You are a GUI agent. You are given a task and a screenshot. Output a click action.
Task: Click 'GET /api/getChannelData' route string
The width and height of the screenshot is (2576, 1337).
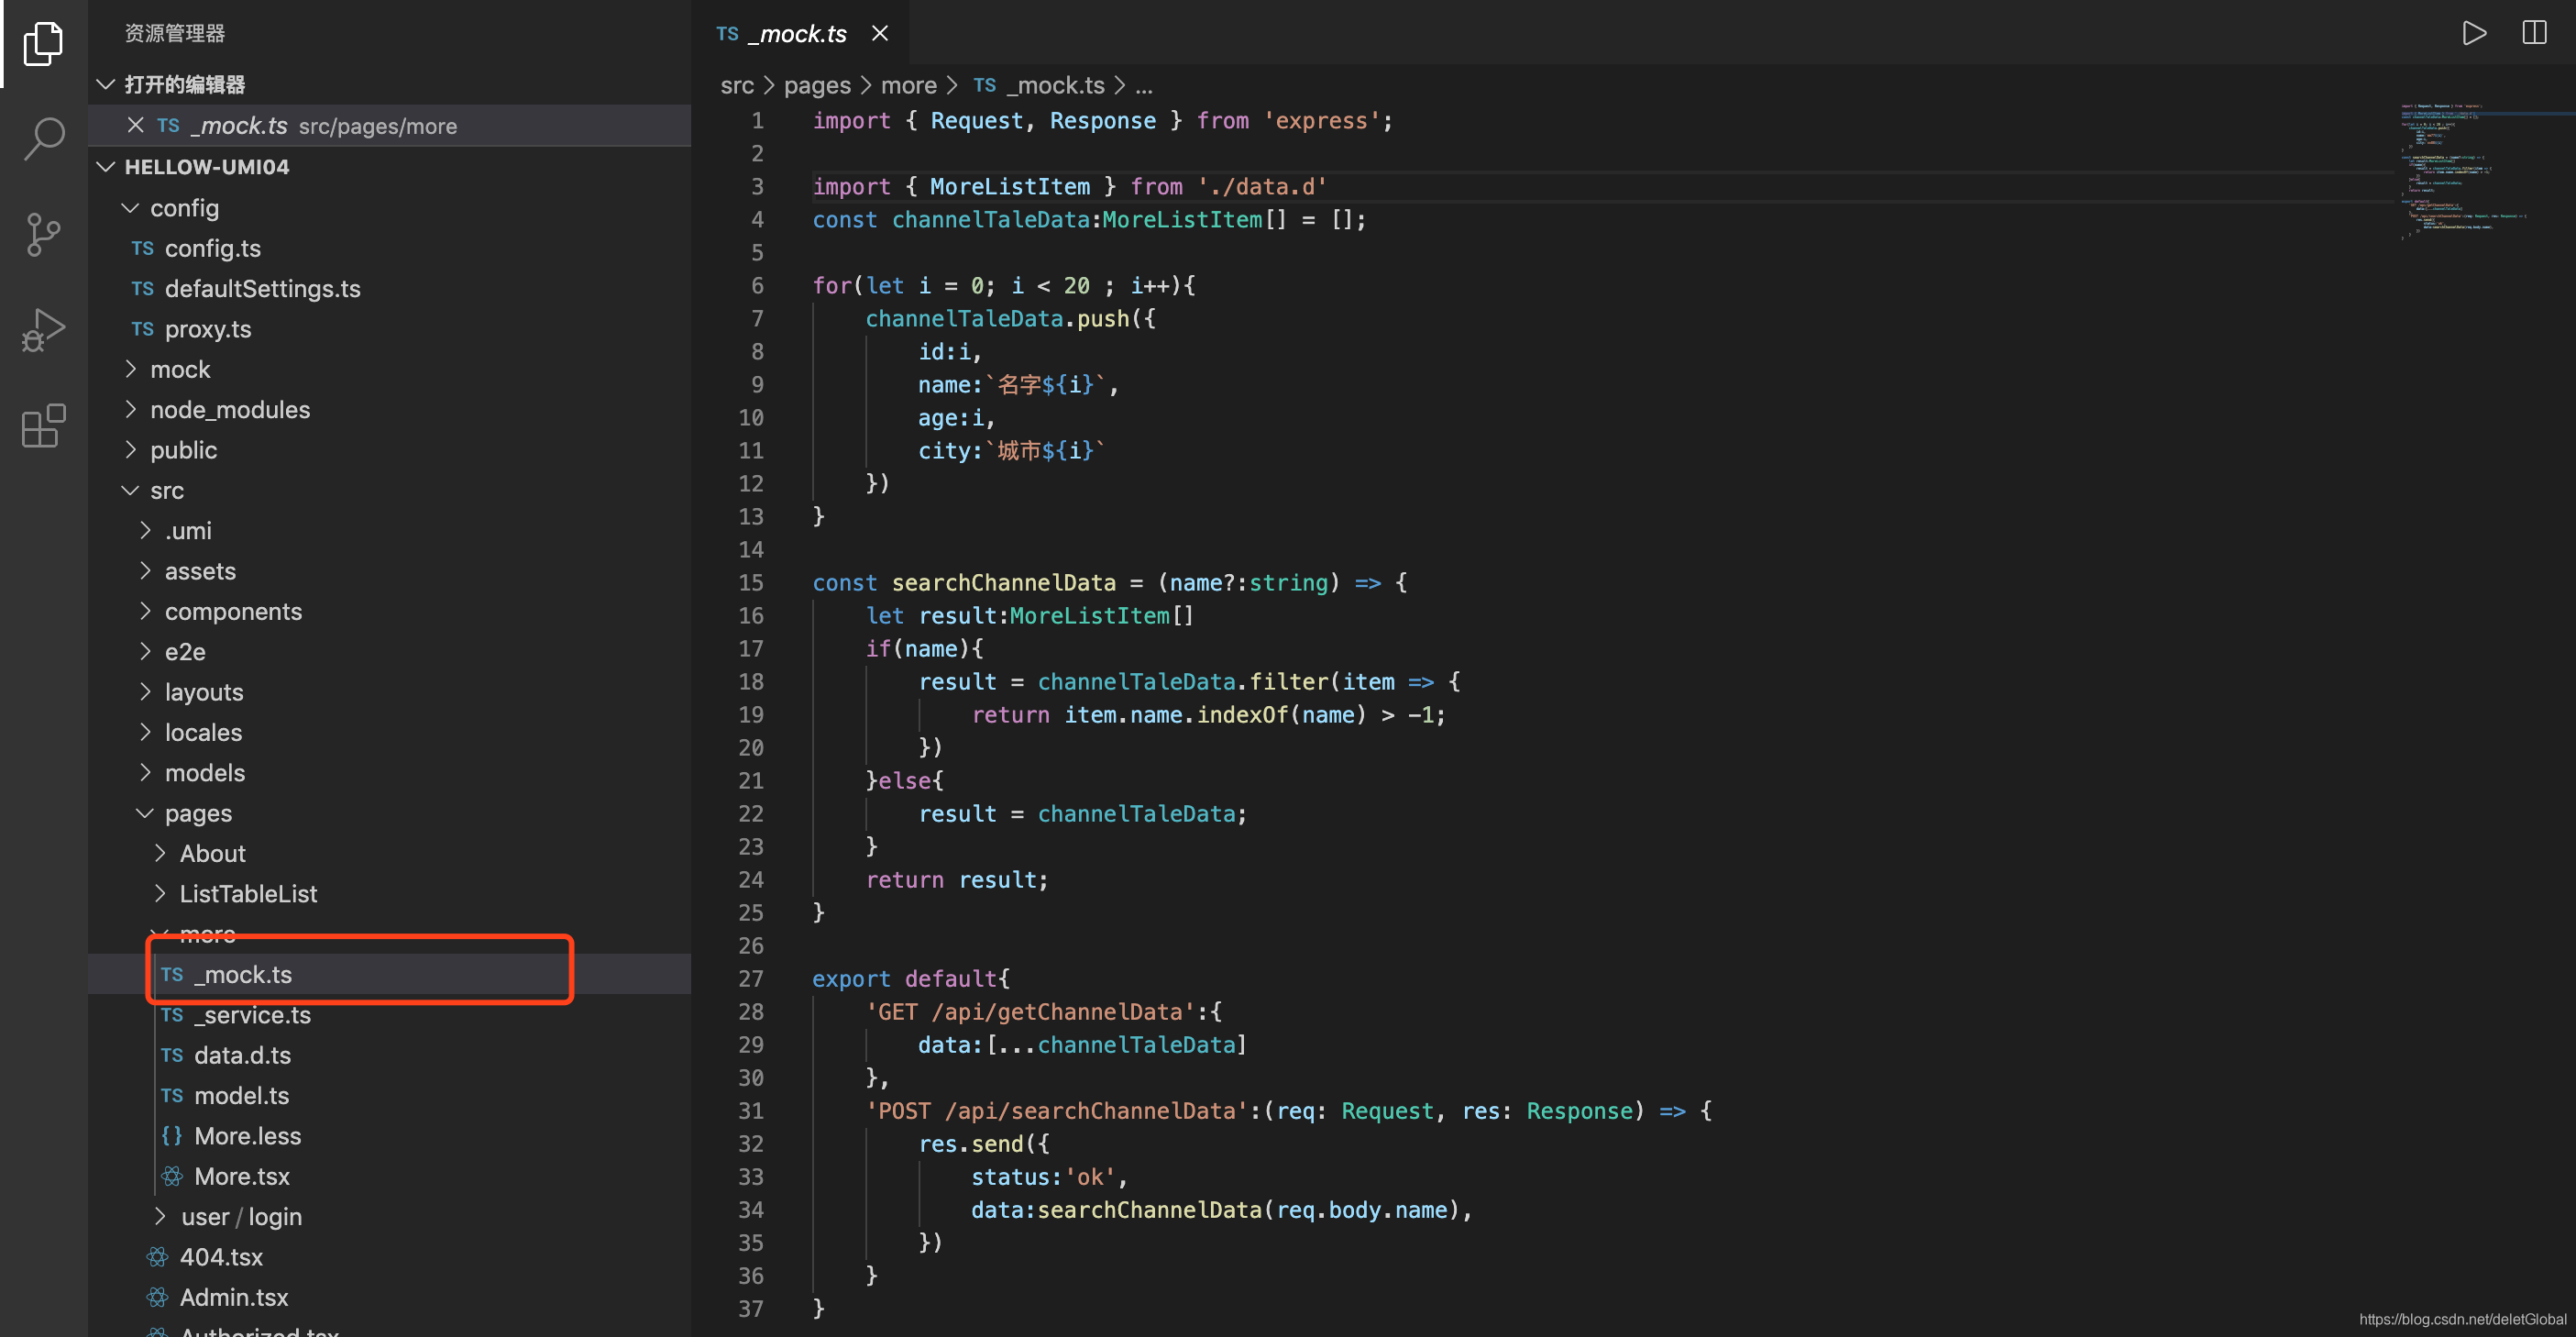coord(1030,1011)
